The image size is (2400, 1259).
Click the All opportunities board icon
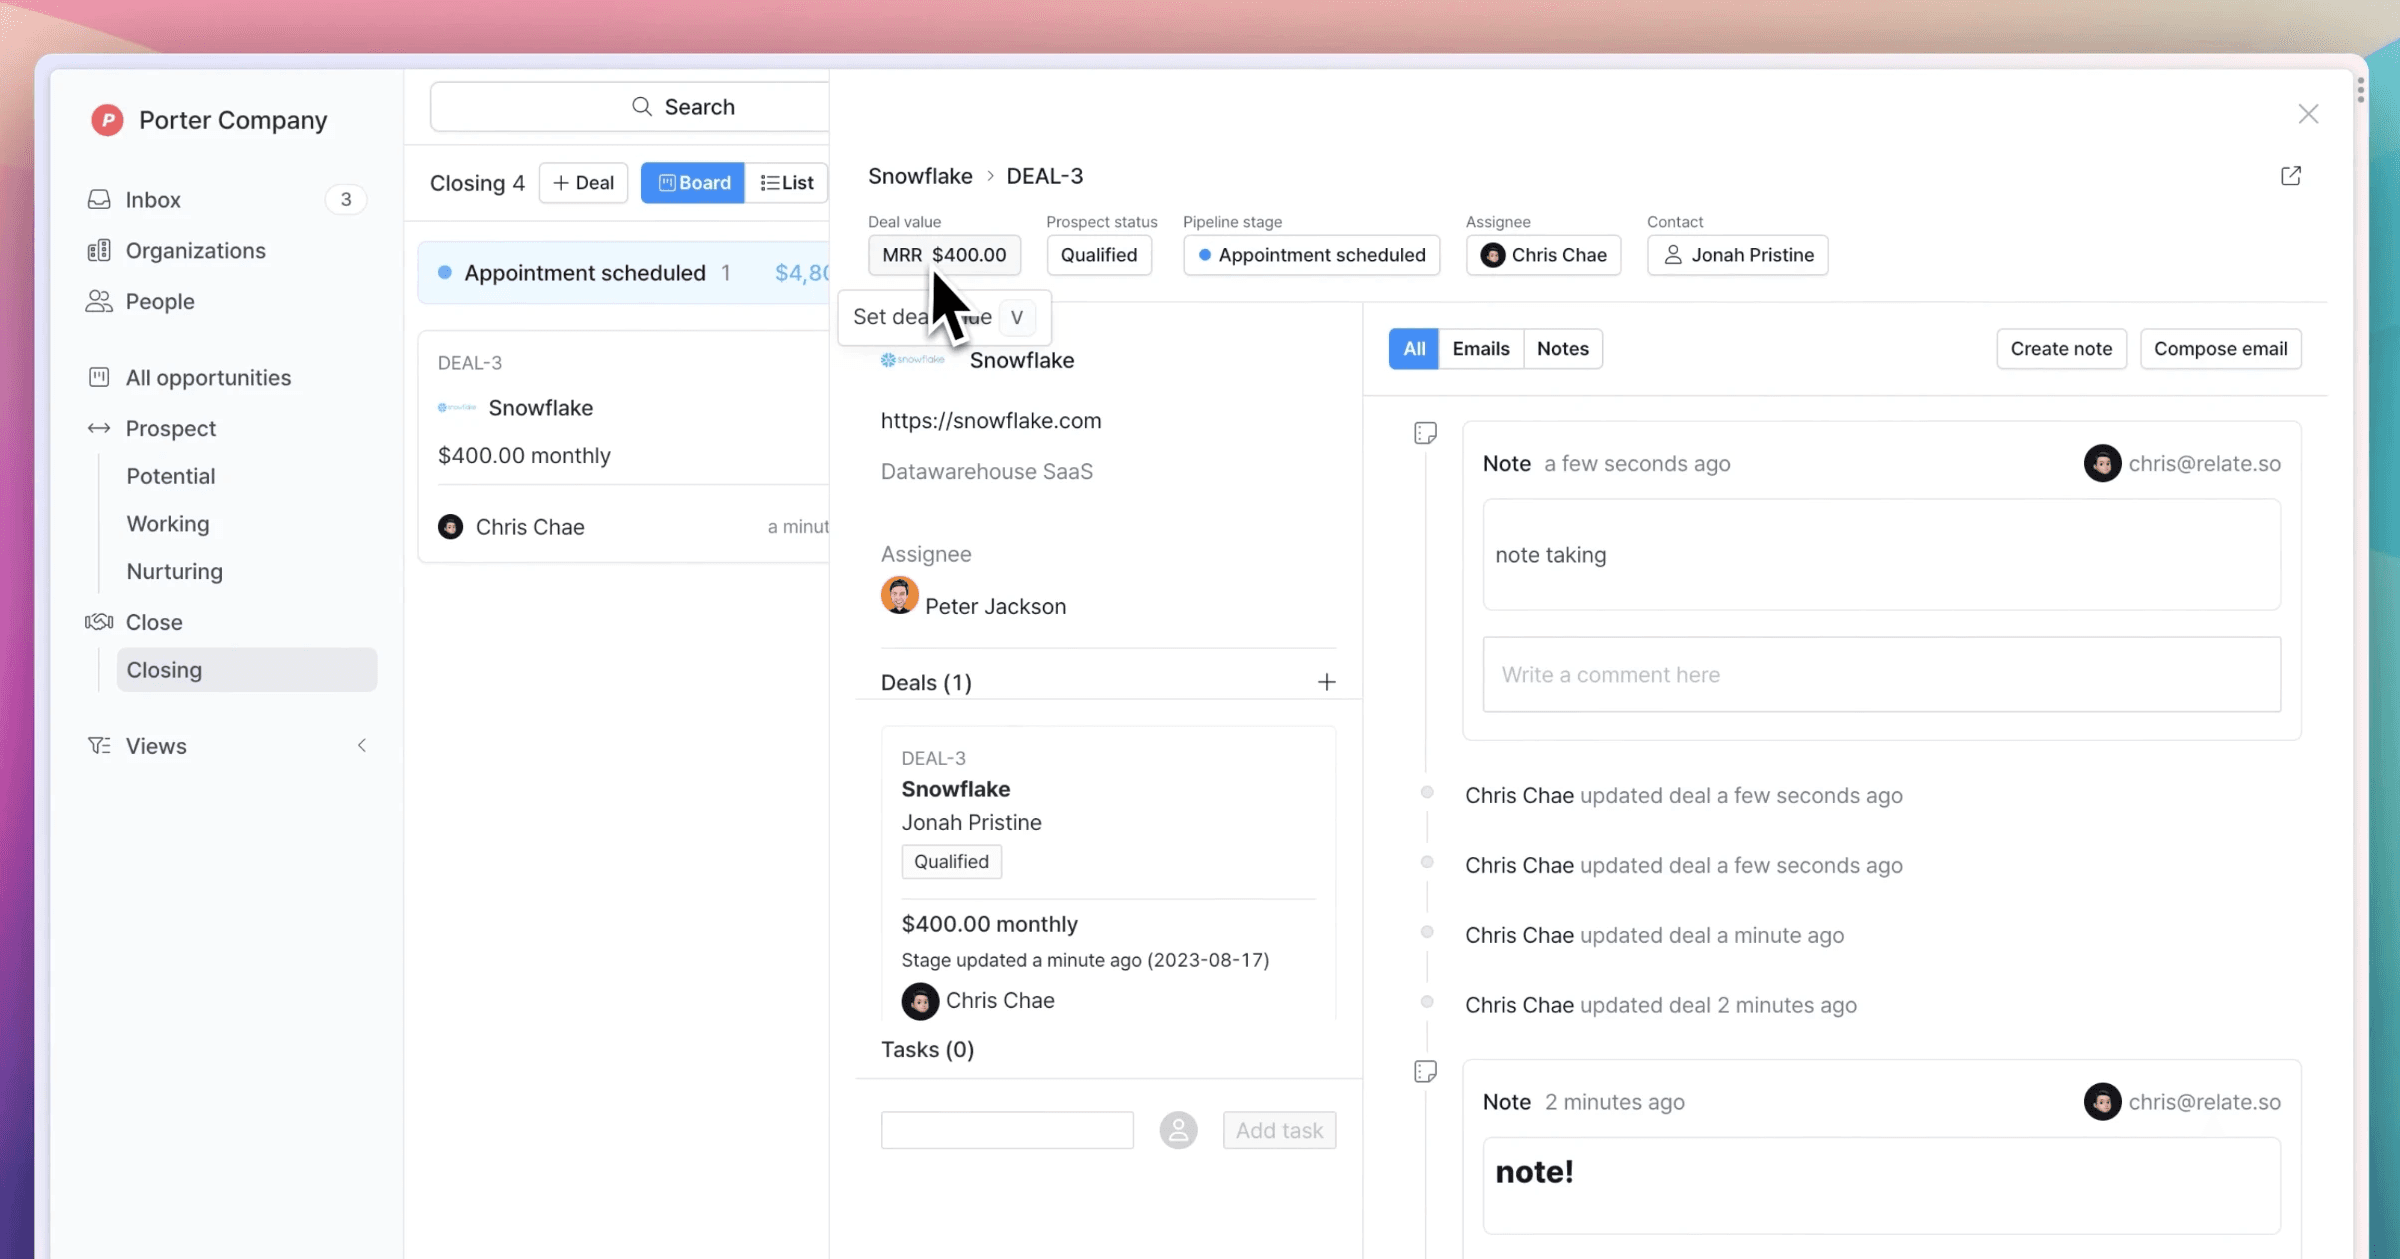(x=99, y=377)
